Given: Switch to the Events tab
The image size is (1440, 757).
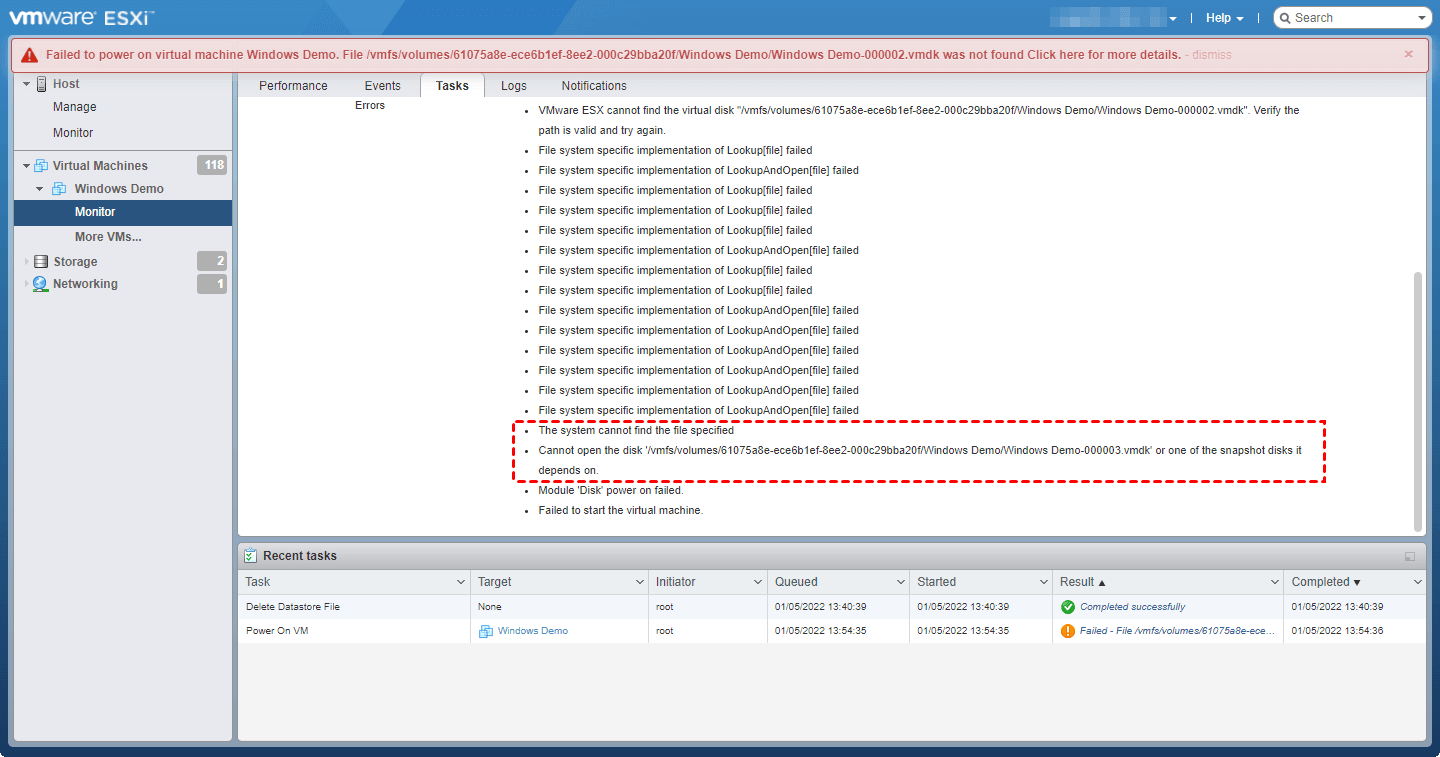Looking at the screenshot, I should (382, 86).
